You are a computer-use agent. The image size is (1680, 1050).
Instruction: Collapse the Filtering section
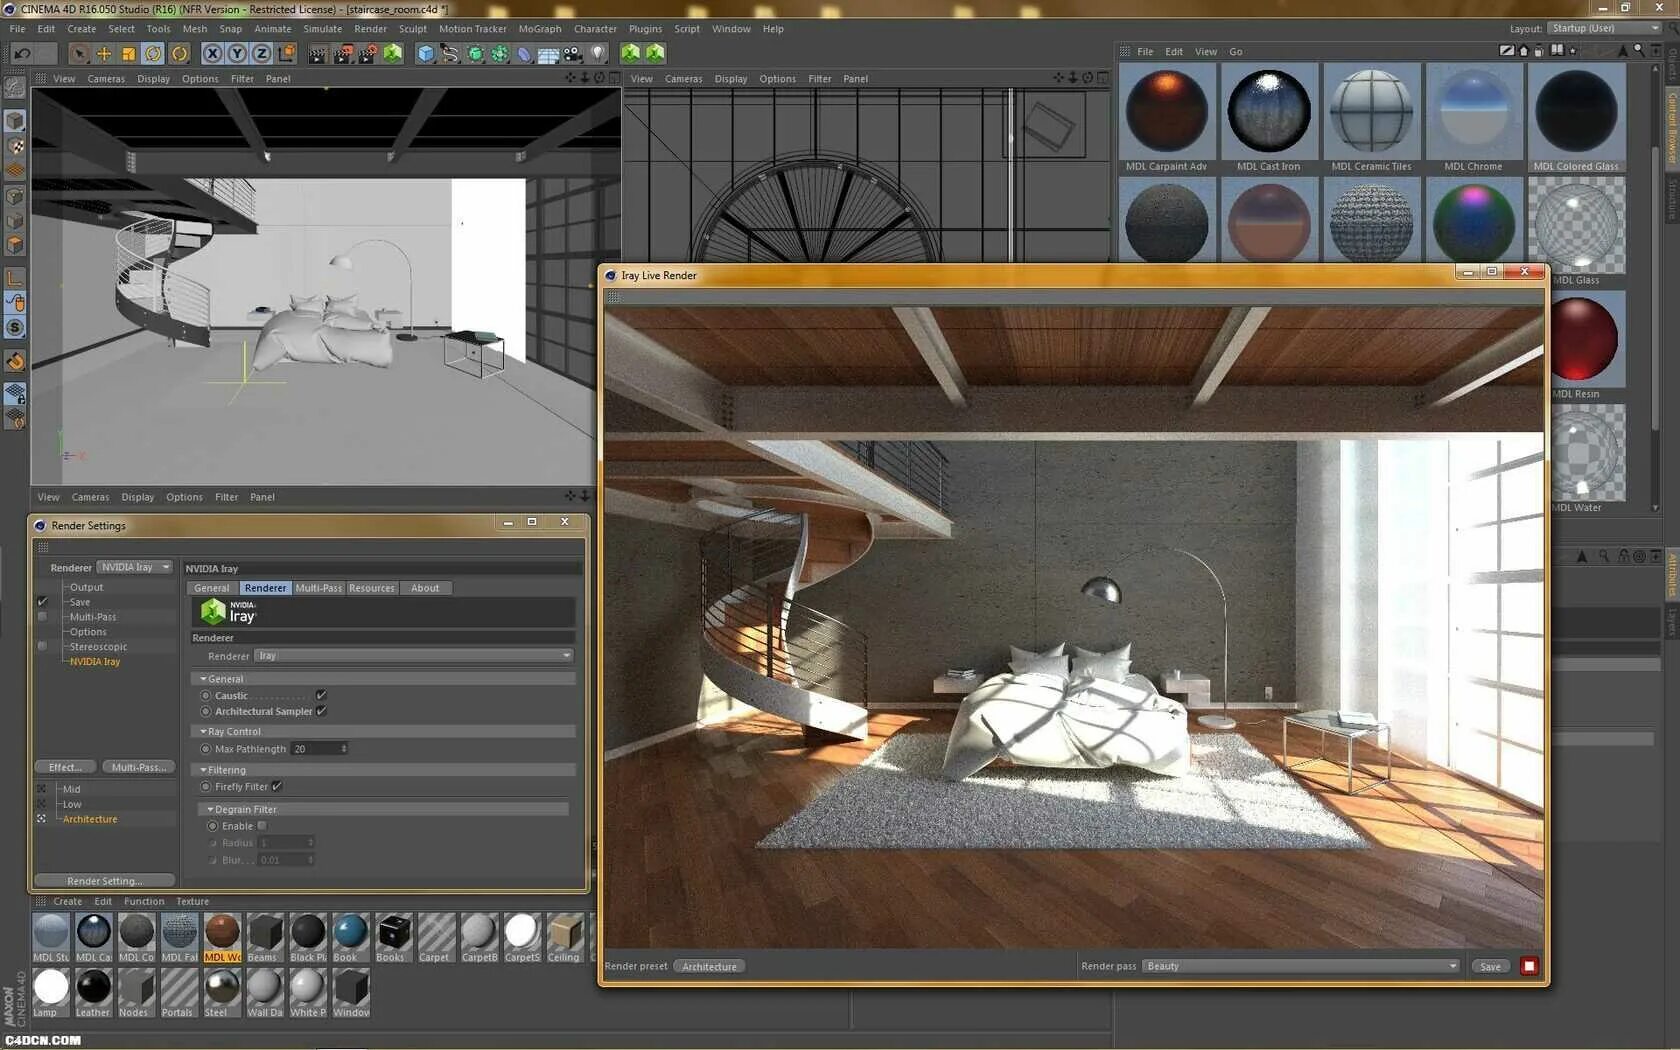click(204, 770)
